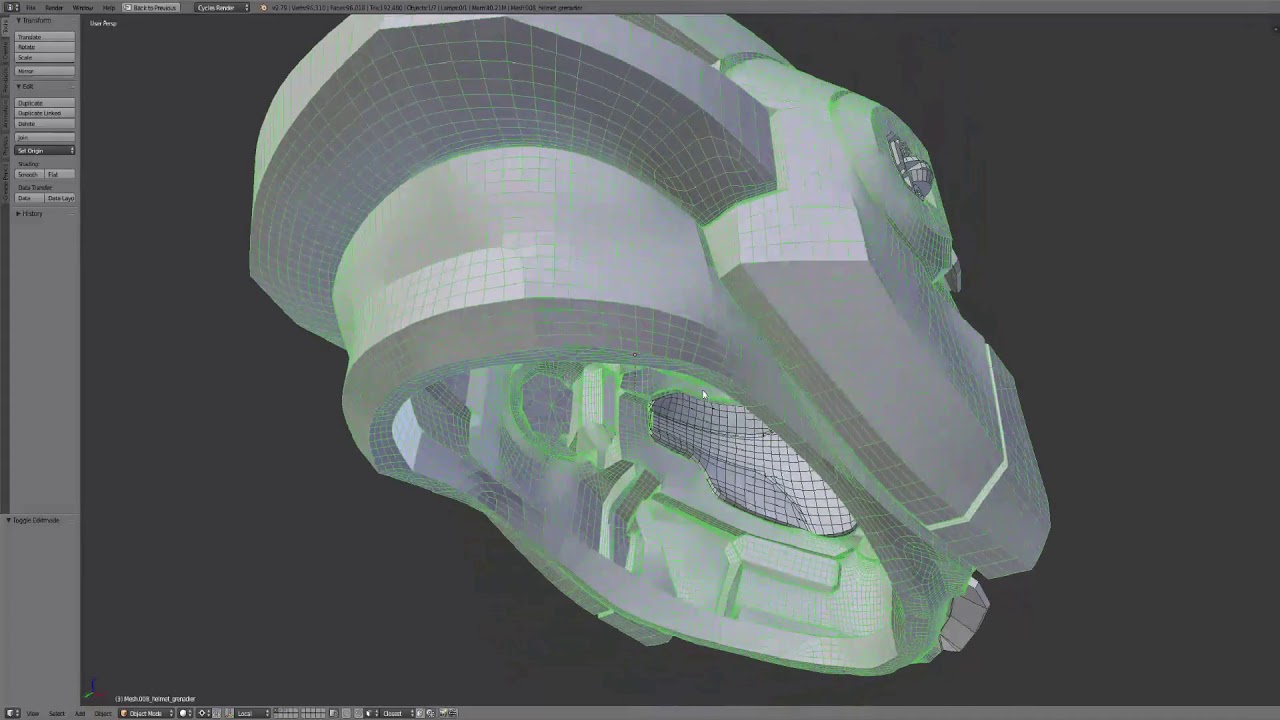
Task: Click the Data Layout button
Action: pyautogui.click(x=60, y=198)
